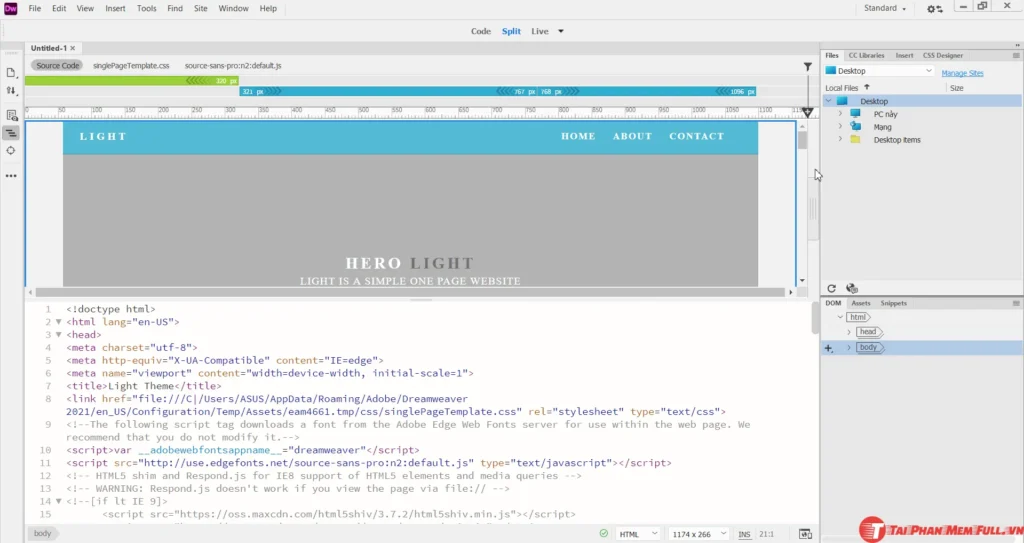The width and height of the screenshot is (1024, 543).
Task: Expand the Mạng tree node
Action: tap(840, 127)
